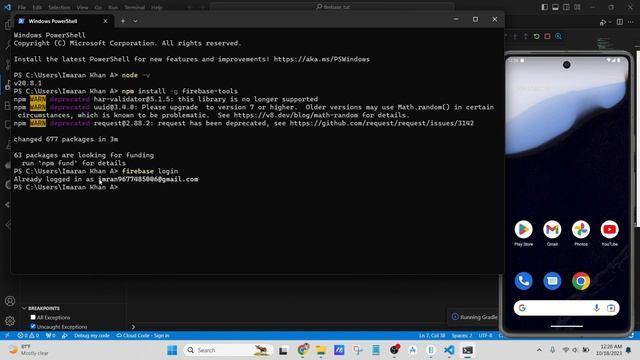Click the UTF-8 encoding status entry
The height and width of the screenshot is (360, 640).
tap(485, 336)
